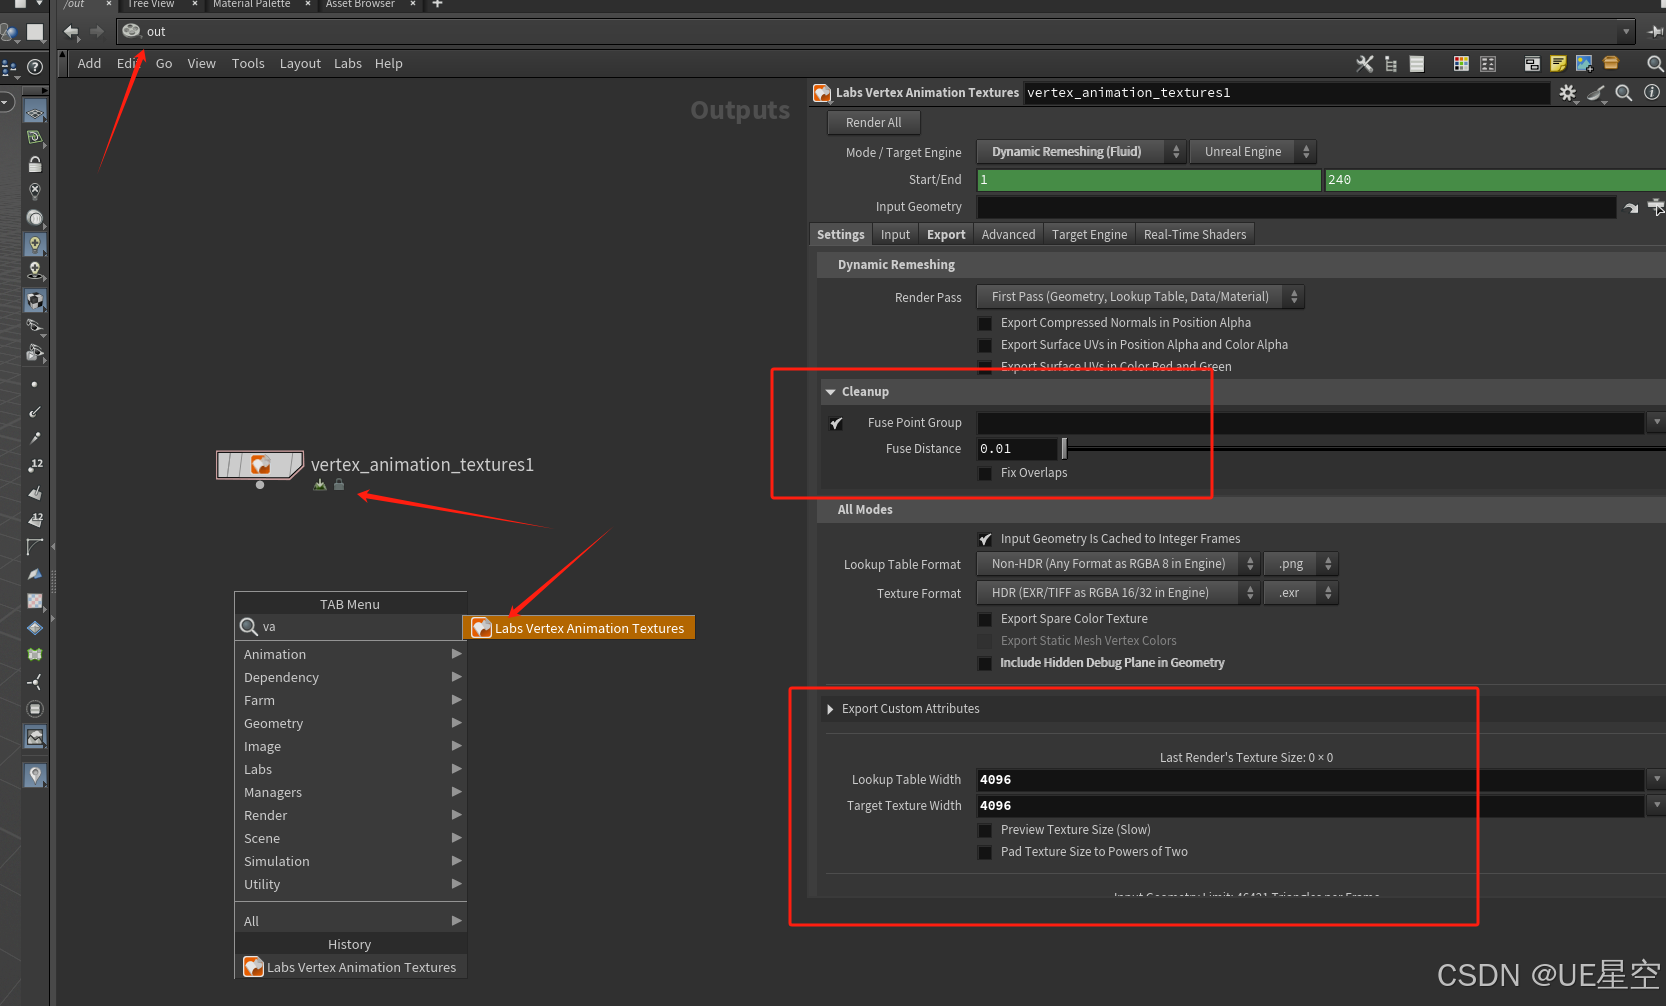Image resolution: width=1666 pixels, height=1006 pixels.
Task: Enable Include Hidden Debug Plane in Geometry
Action: click(985, 663)
